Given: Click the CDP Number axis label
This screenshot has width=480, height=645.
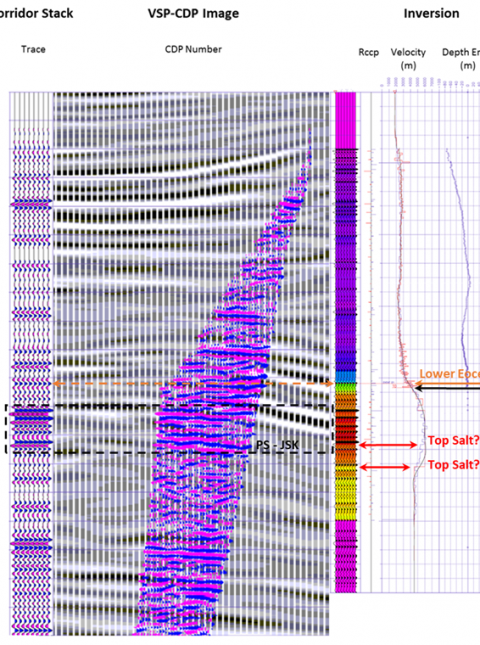Looking at the screenshot, I should (x=193, y=49).
